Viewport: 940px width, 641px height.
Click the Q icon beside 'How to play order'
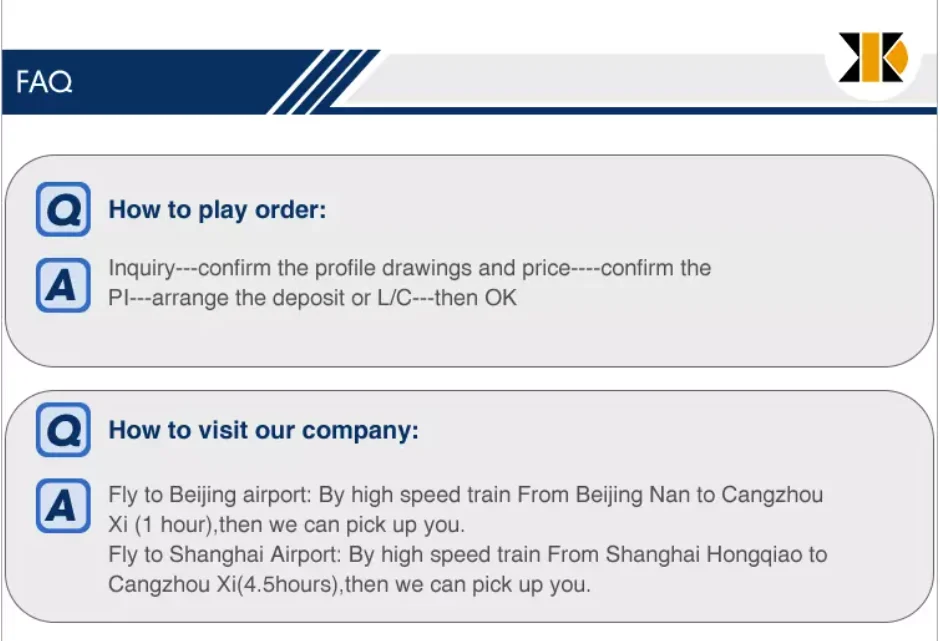(63, 210)
